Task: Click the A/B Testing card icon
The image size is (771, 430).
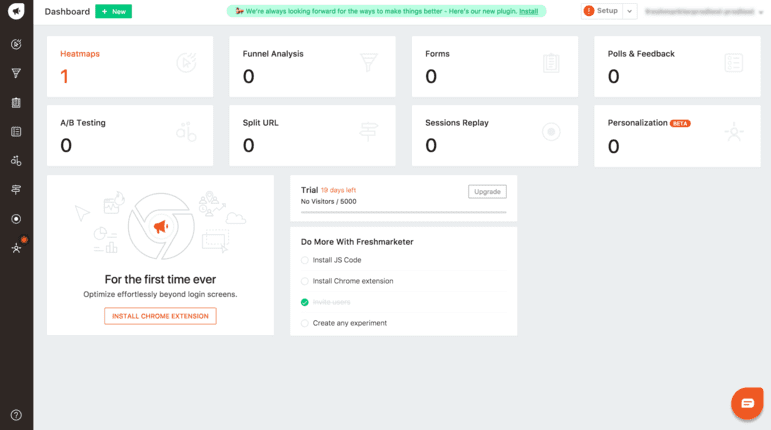Action: click(x=186, y=132)
